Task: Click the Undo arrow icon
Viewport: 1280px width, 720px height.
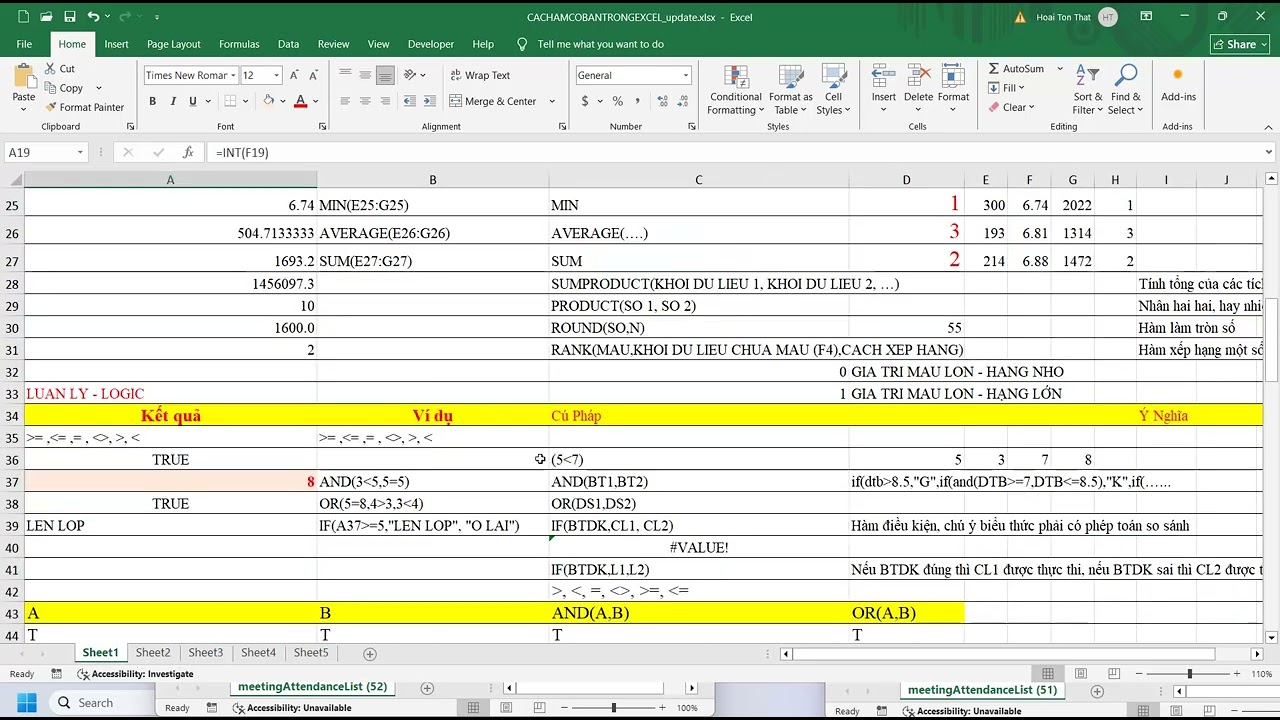Action: pyautogui.click(x=92, y=17)
